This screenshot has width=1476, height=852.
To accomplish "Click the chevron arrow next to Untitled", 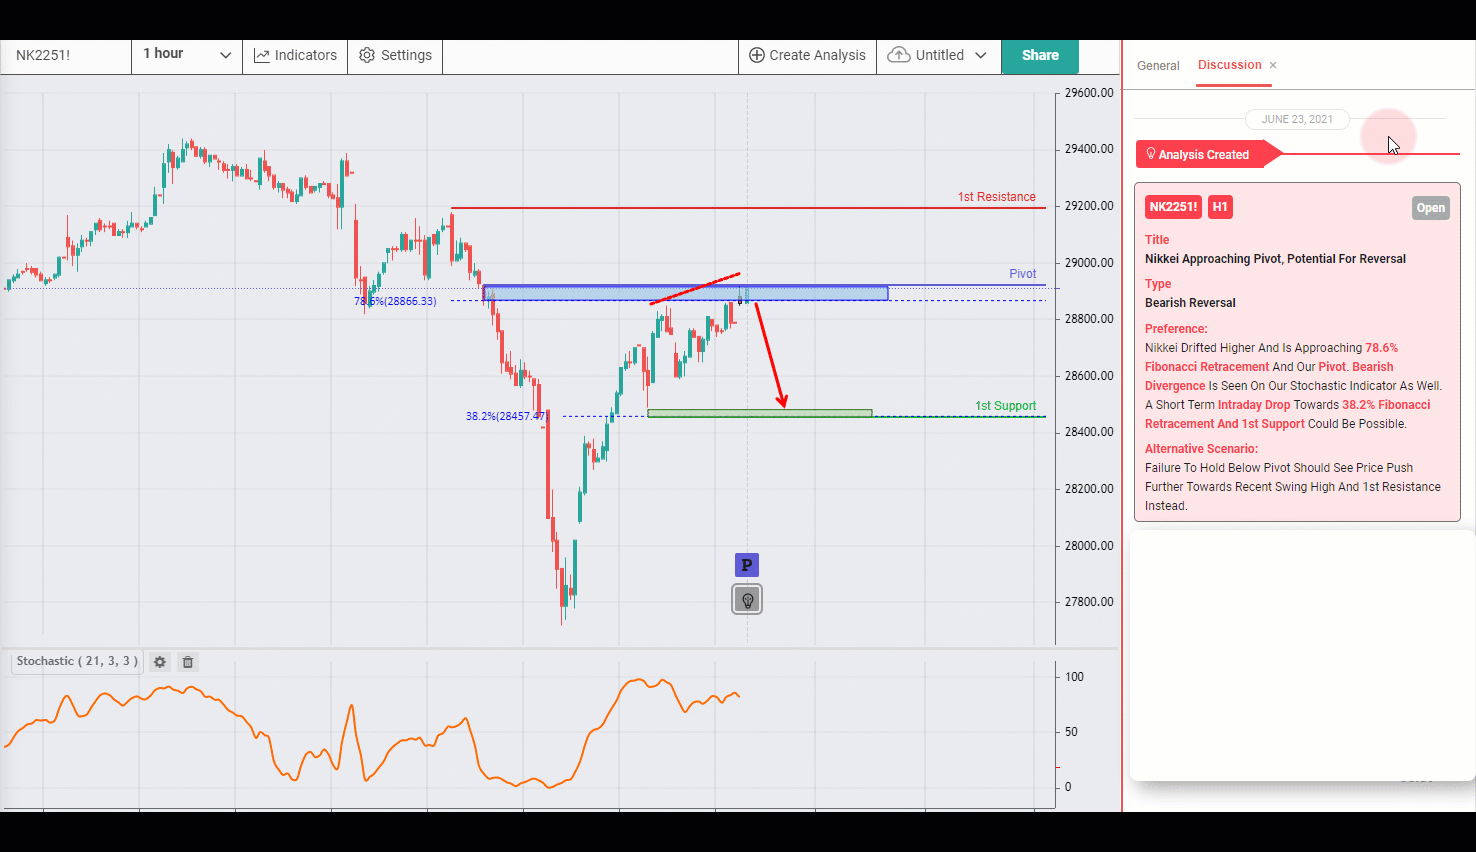I will click(x=980, y=56).
